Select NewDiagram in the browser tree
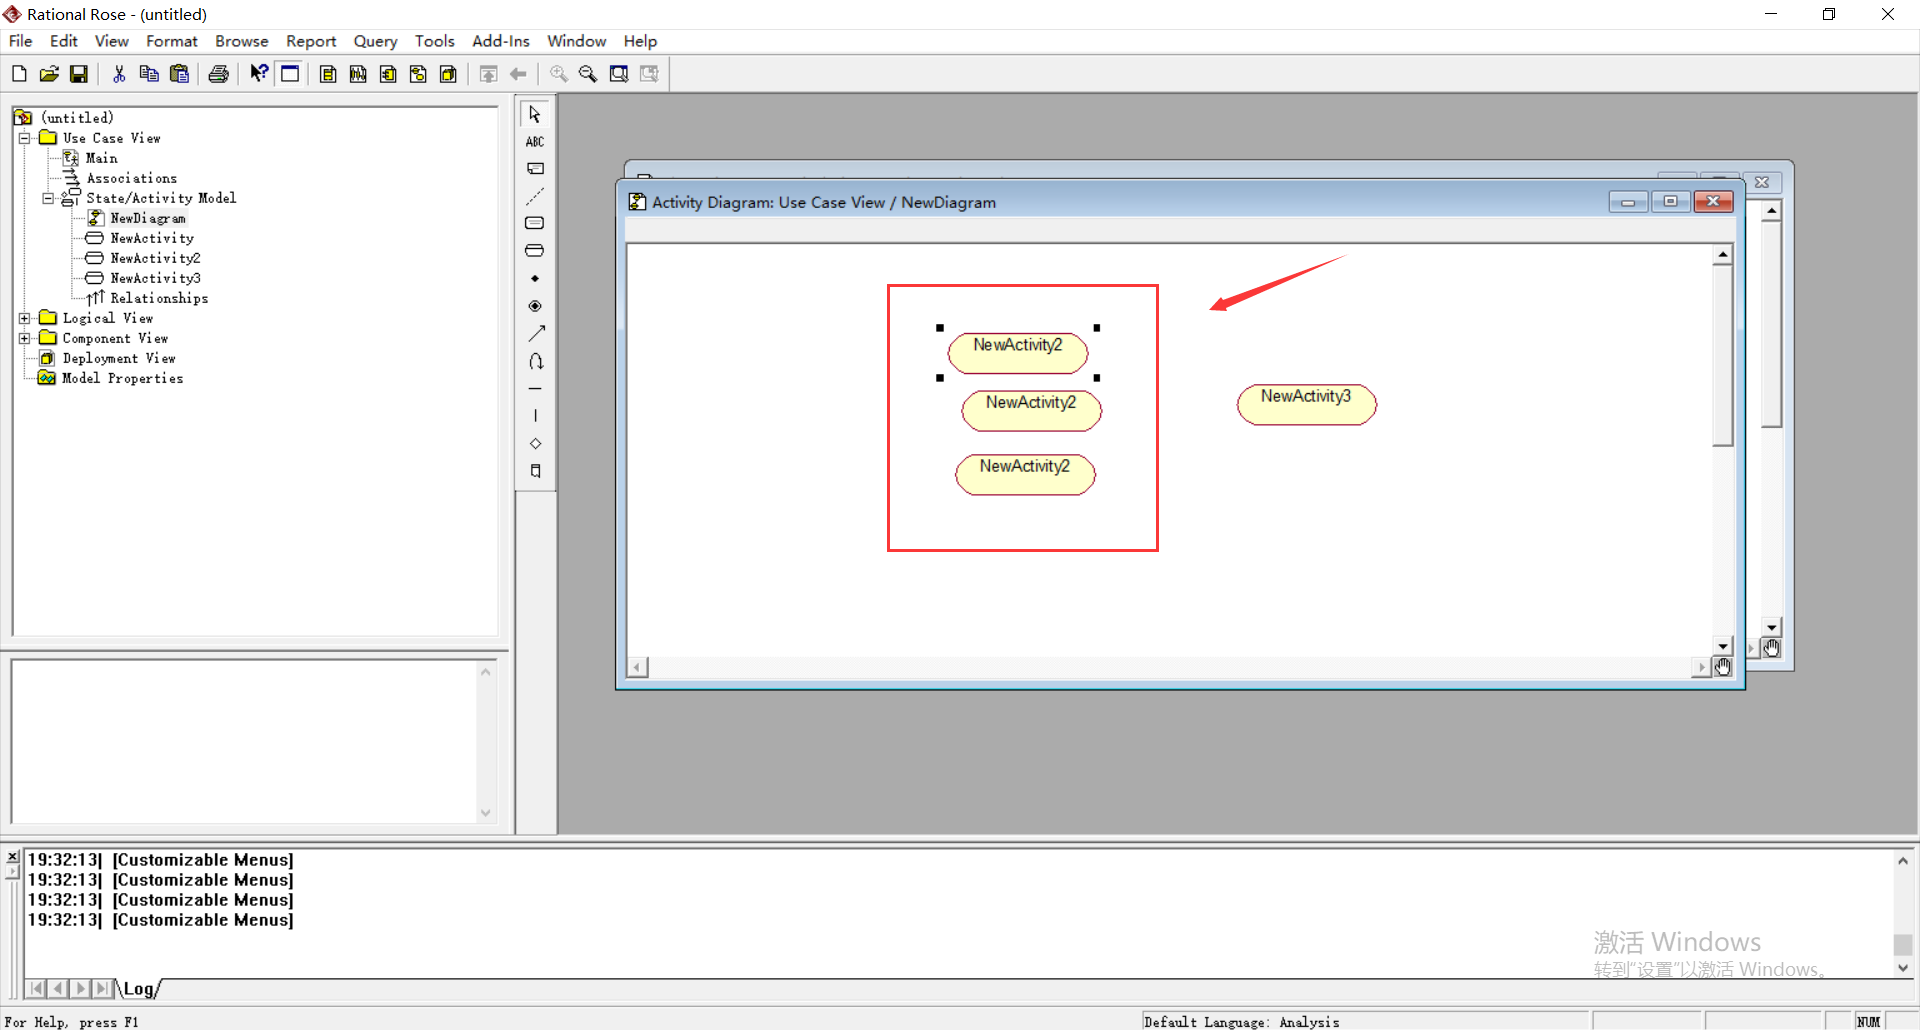Screen dimensions: 1920x1030 [148, 218]
